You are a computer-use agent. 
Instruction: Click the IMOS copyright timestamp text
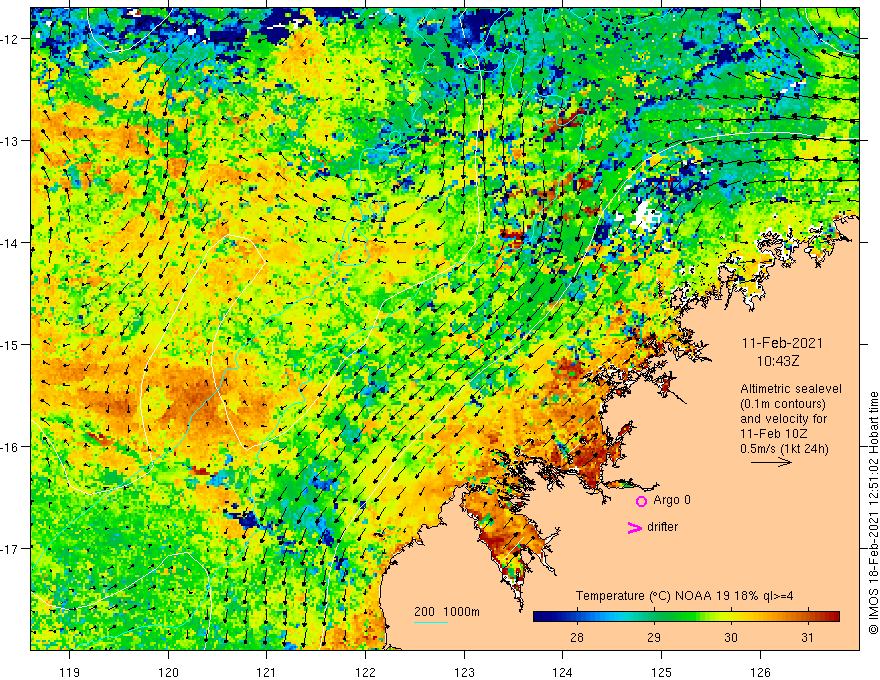873,514
